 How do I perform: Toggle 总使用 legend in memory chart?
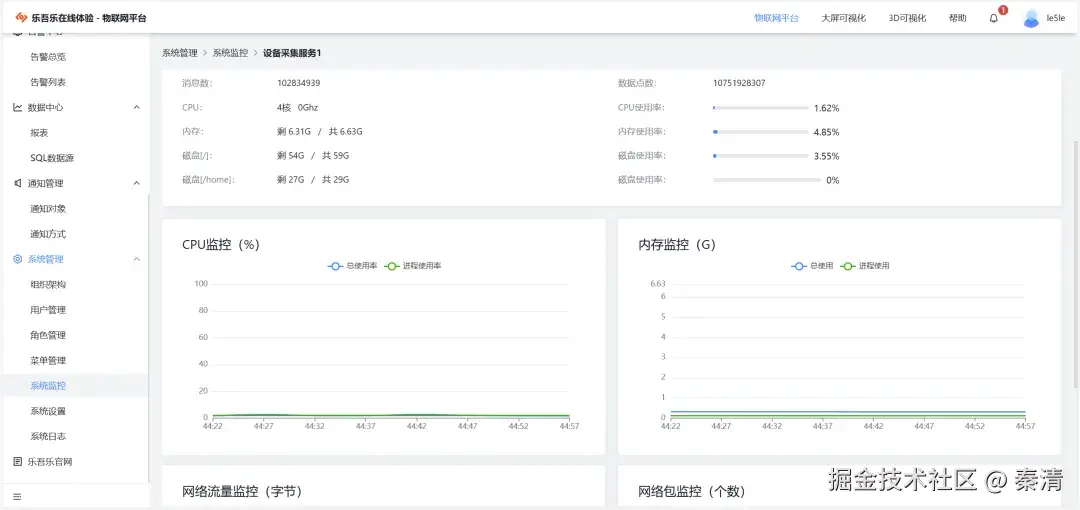[813, 265]
